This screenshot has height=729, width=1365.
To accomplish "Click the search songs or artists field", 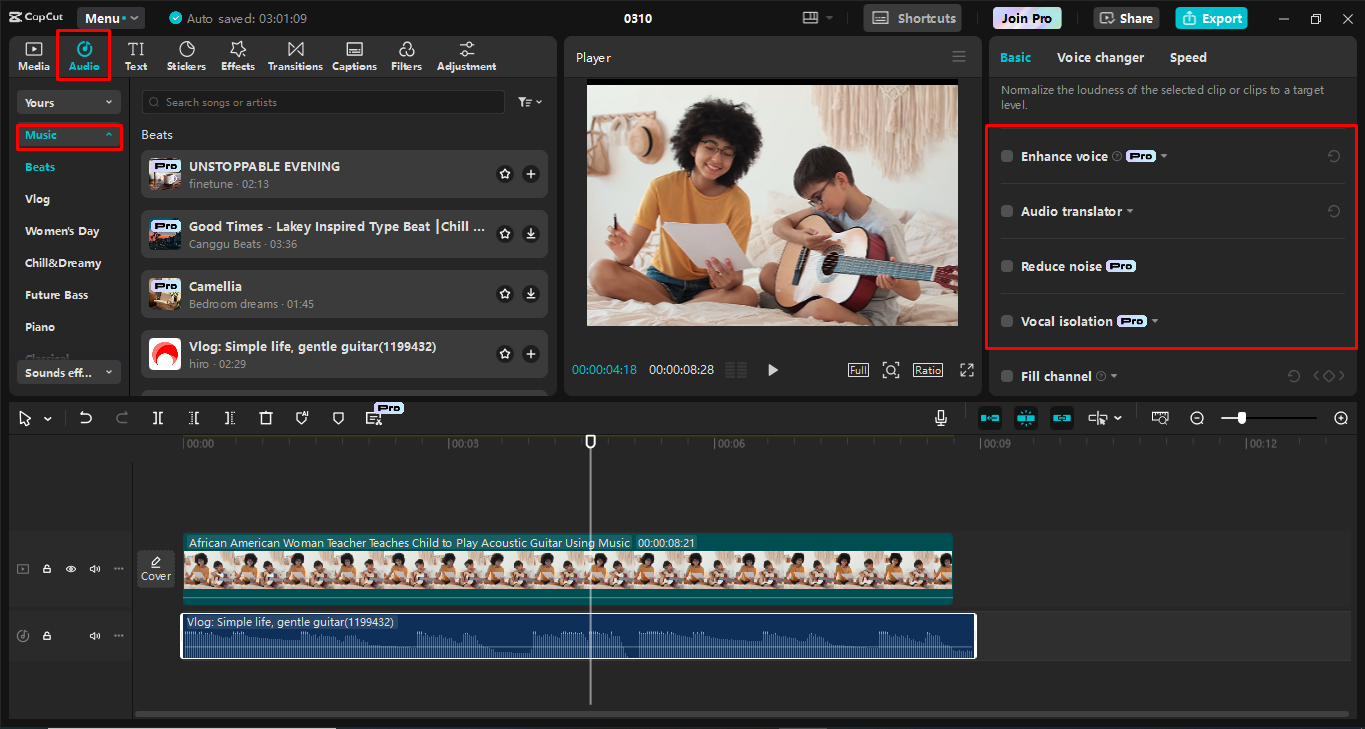I will [x=323, y=102].
